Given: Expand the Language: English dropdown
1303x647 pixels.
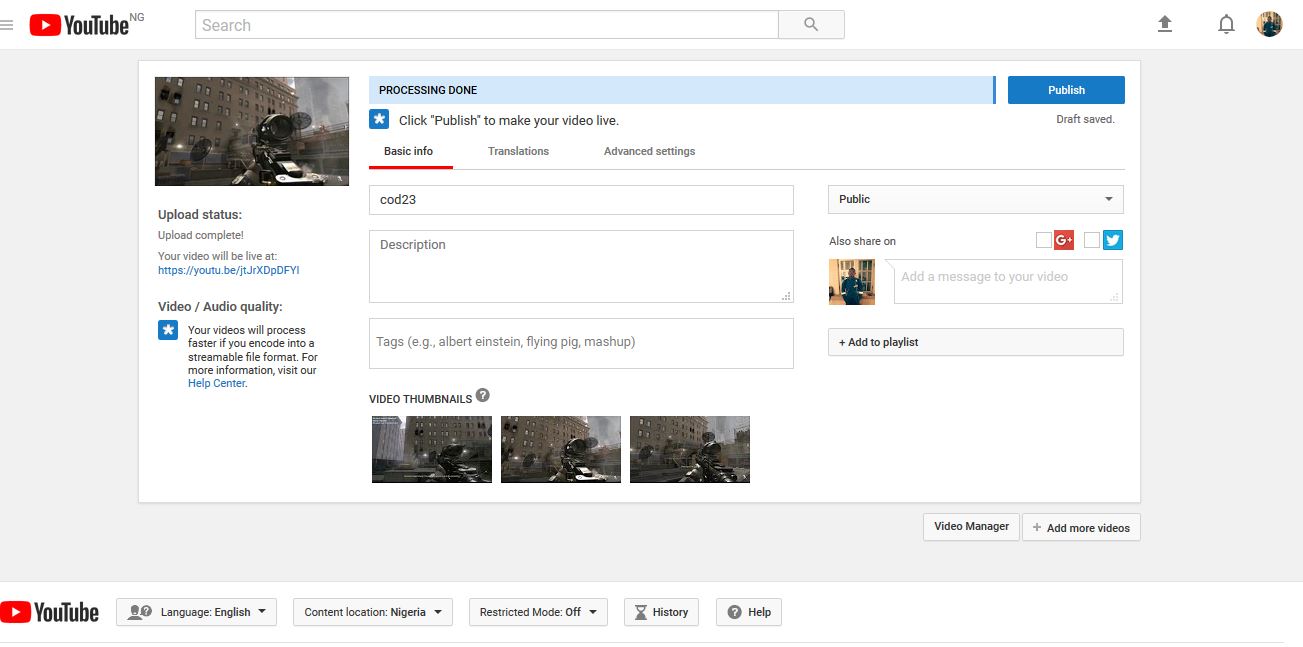Looking at the screenshot, I should (x=197, y=612).
